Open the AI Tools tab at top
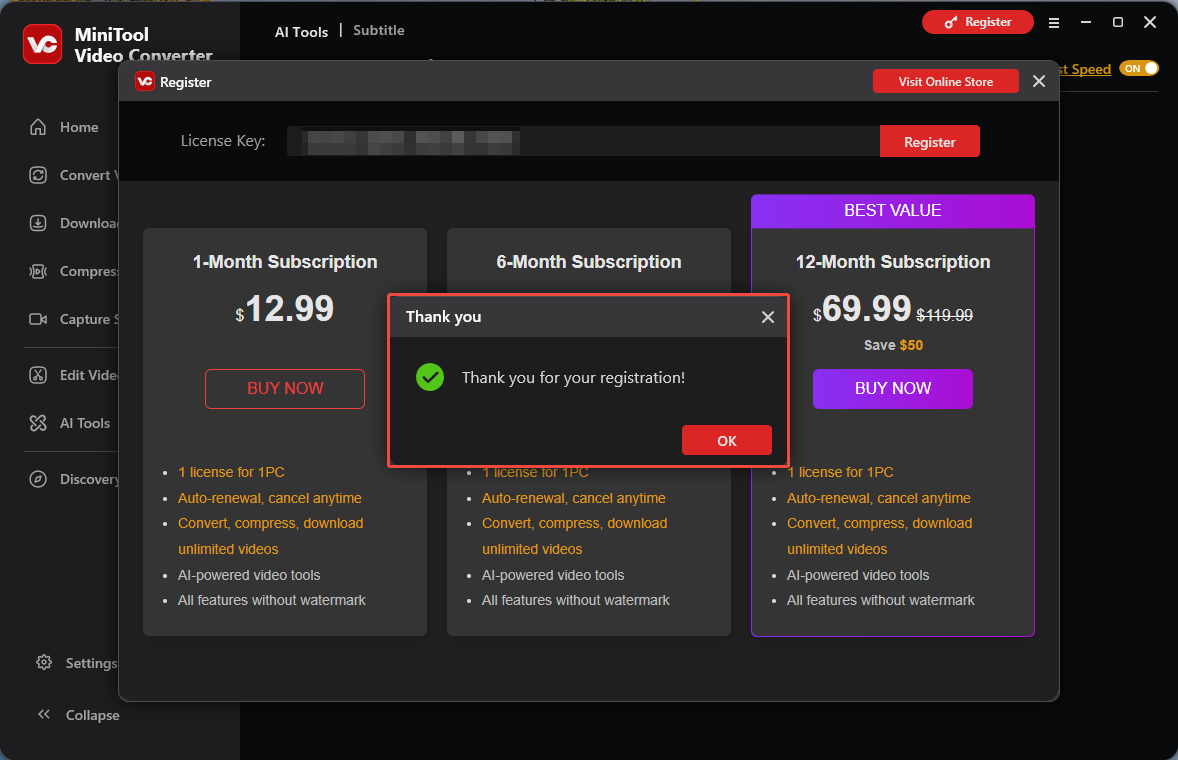 point(301,32)
